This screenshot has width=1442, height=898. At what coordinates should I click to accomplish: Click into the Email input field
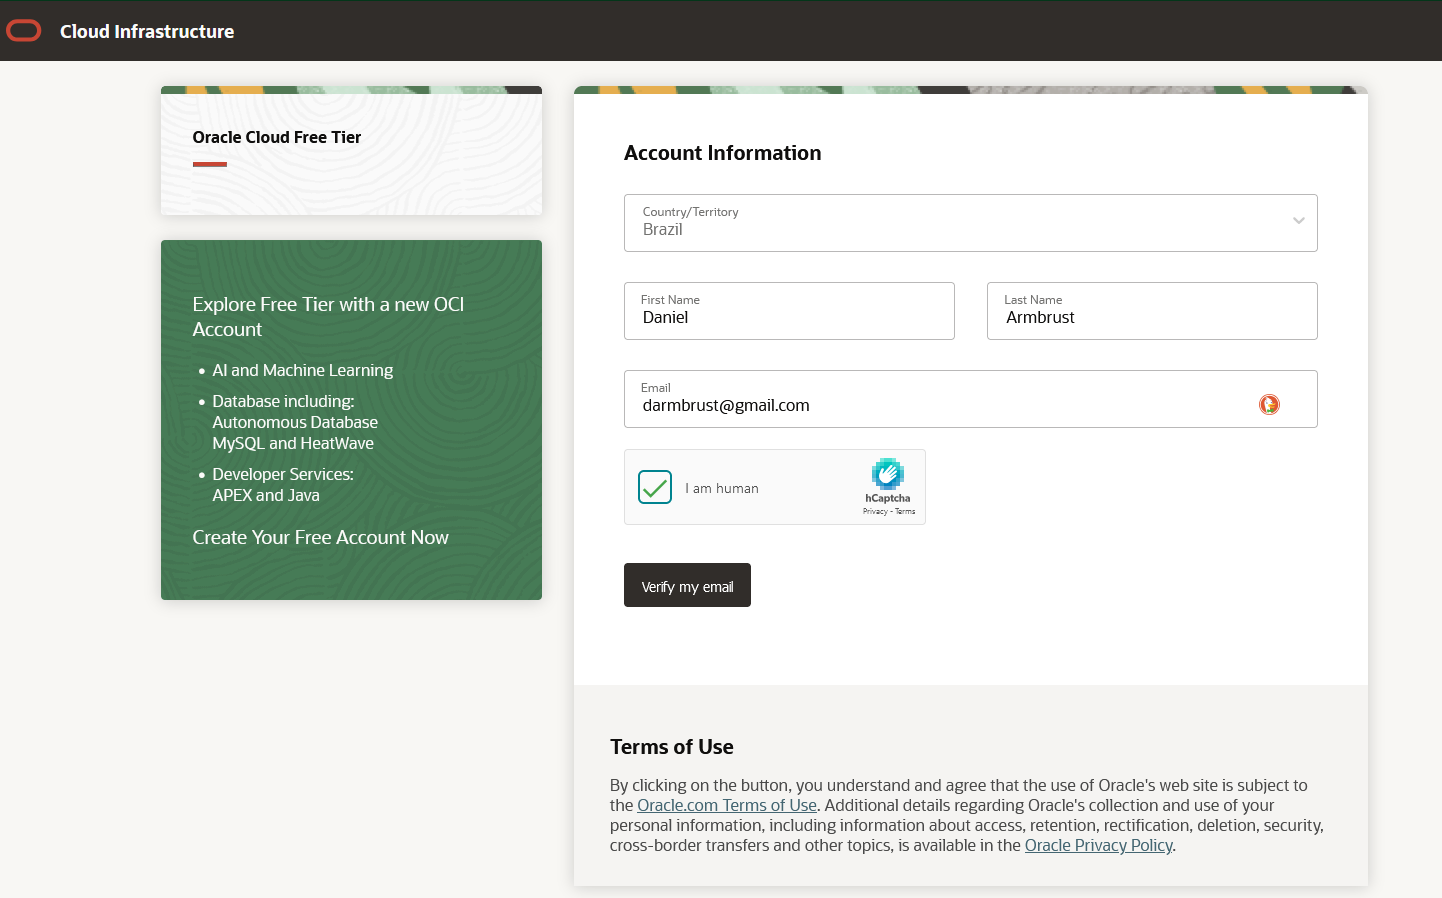[940, 406]
